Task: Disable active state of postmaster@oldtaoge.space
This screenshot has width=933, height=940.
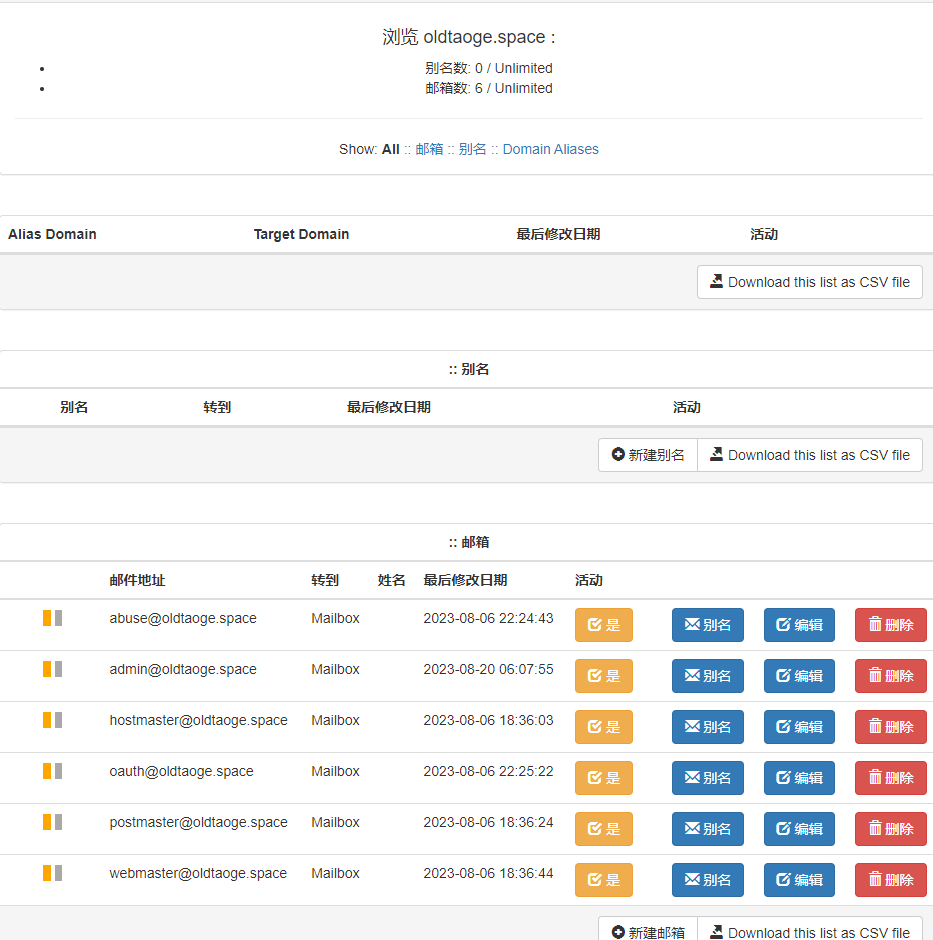Action: click(603, 829)
